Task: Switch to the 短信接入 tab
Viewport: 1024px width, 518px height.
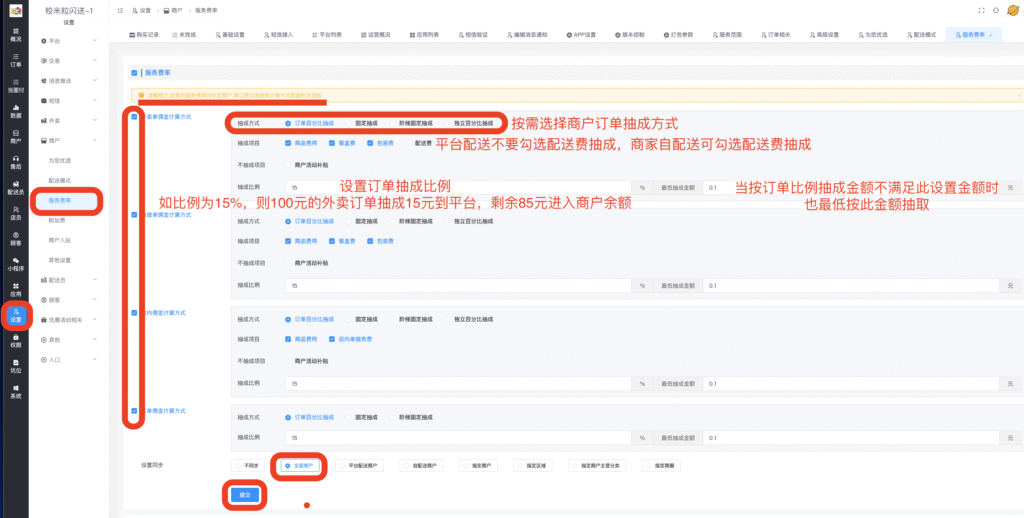Action: click(278, 35)
